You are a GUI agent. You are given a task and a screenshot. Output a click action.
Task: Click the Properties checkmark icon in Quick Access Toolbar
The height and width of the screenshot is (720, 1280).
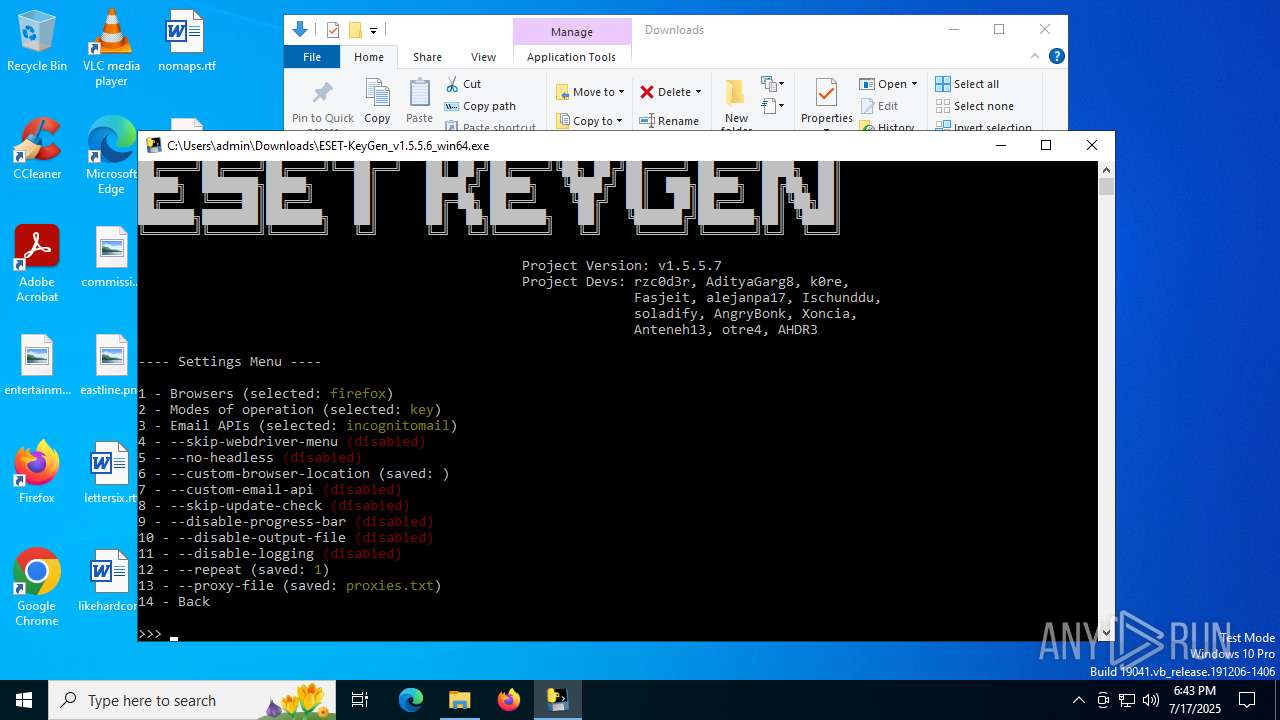pos(333,30)
